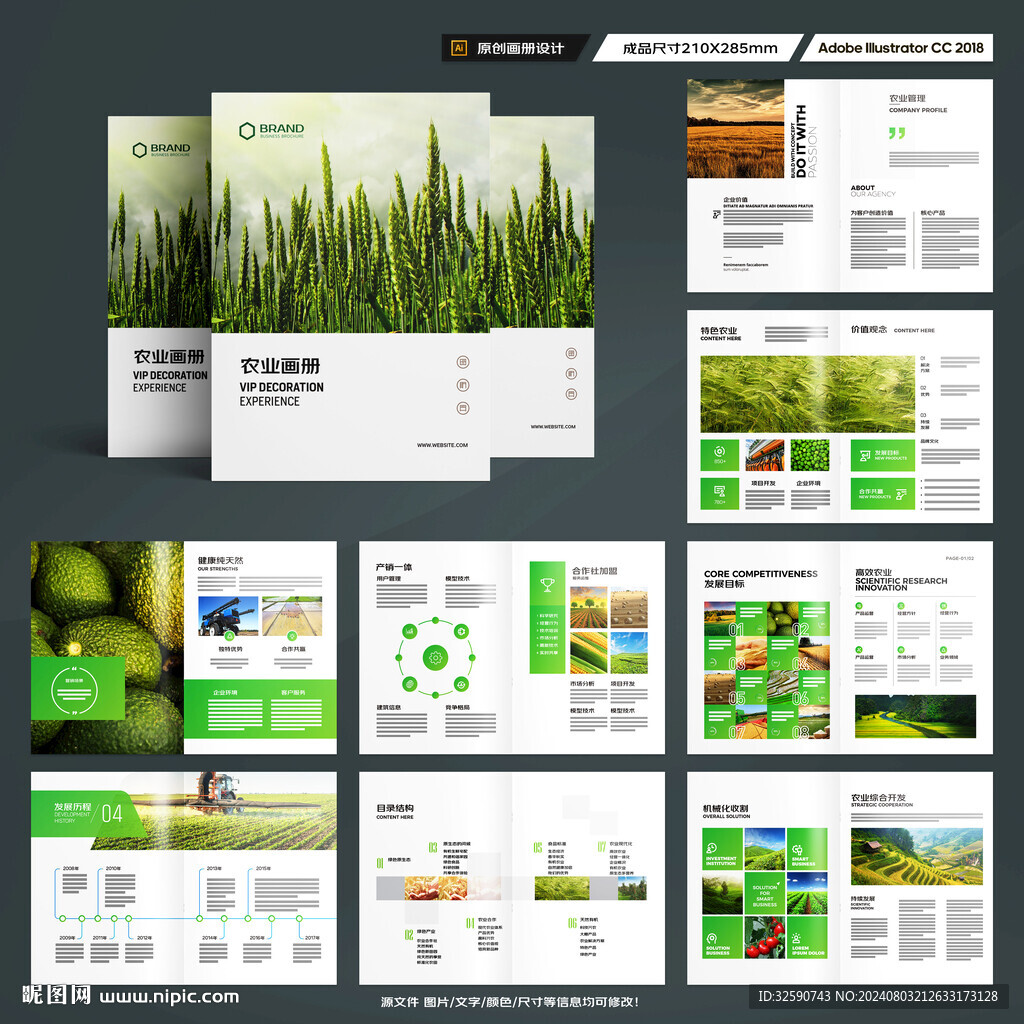Image resolution: width=1024 pixels, height=1024 pixels.
Task: Click the black BRAND logo on the left back cover
Action: [161, 150]
